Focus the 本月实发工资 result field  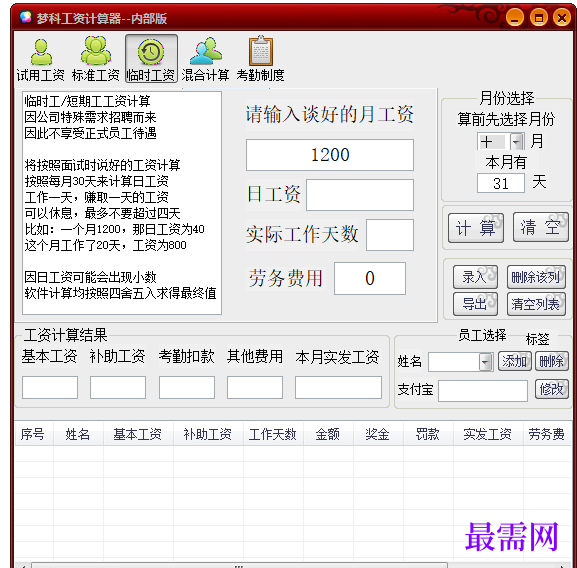pyautogui.click(x=338, y=387)
